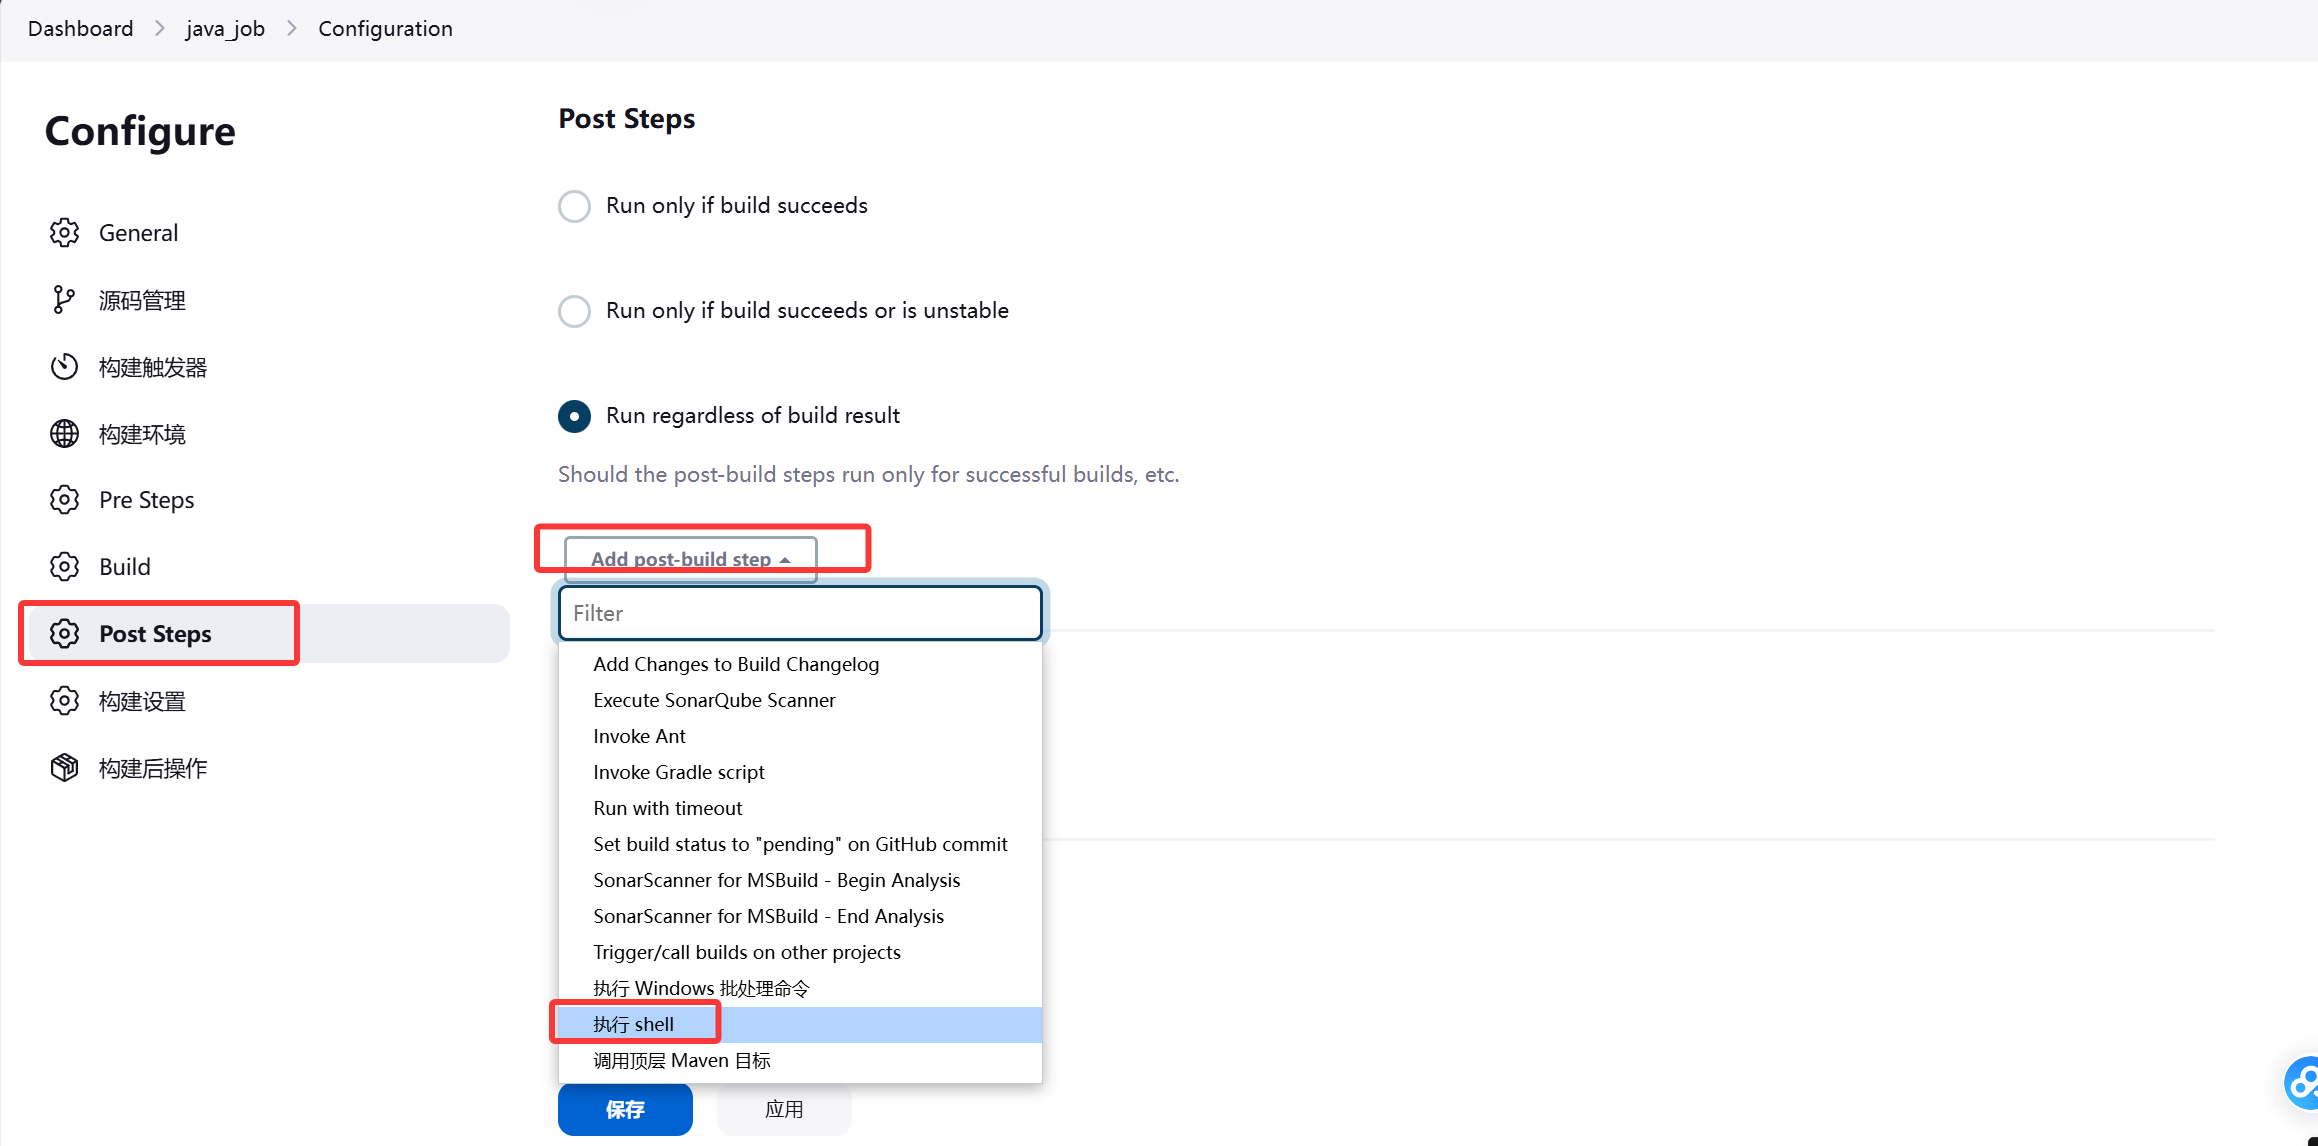
Task: Choose 调用顶层 Maven 目标 option
Action: [x=800, y=1060]
